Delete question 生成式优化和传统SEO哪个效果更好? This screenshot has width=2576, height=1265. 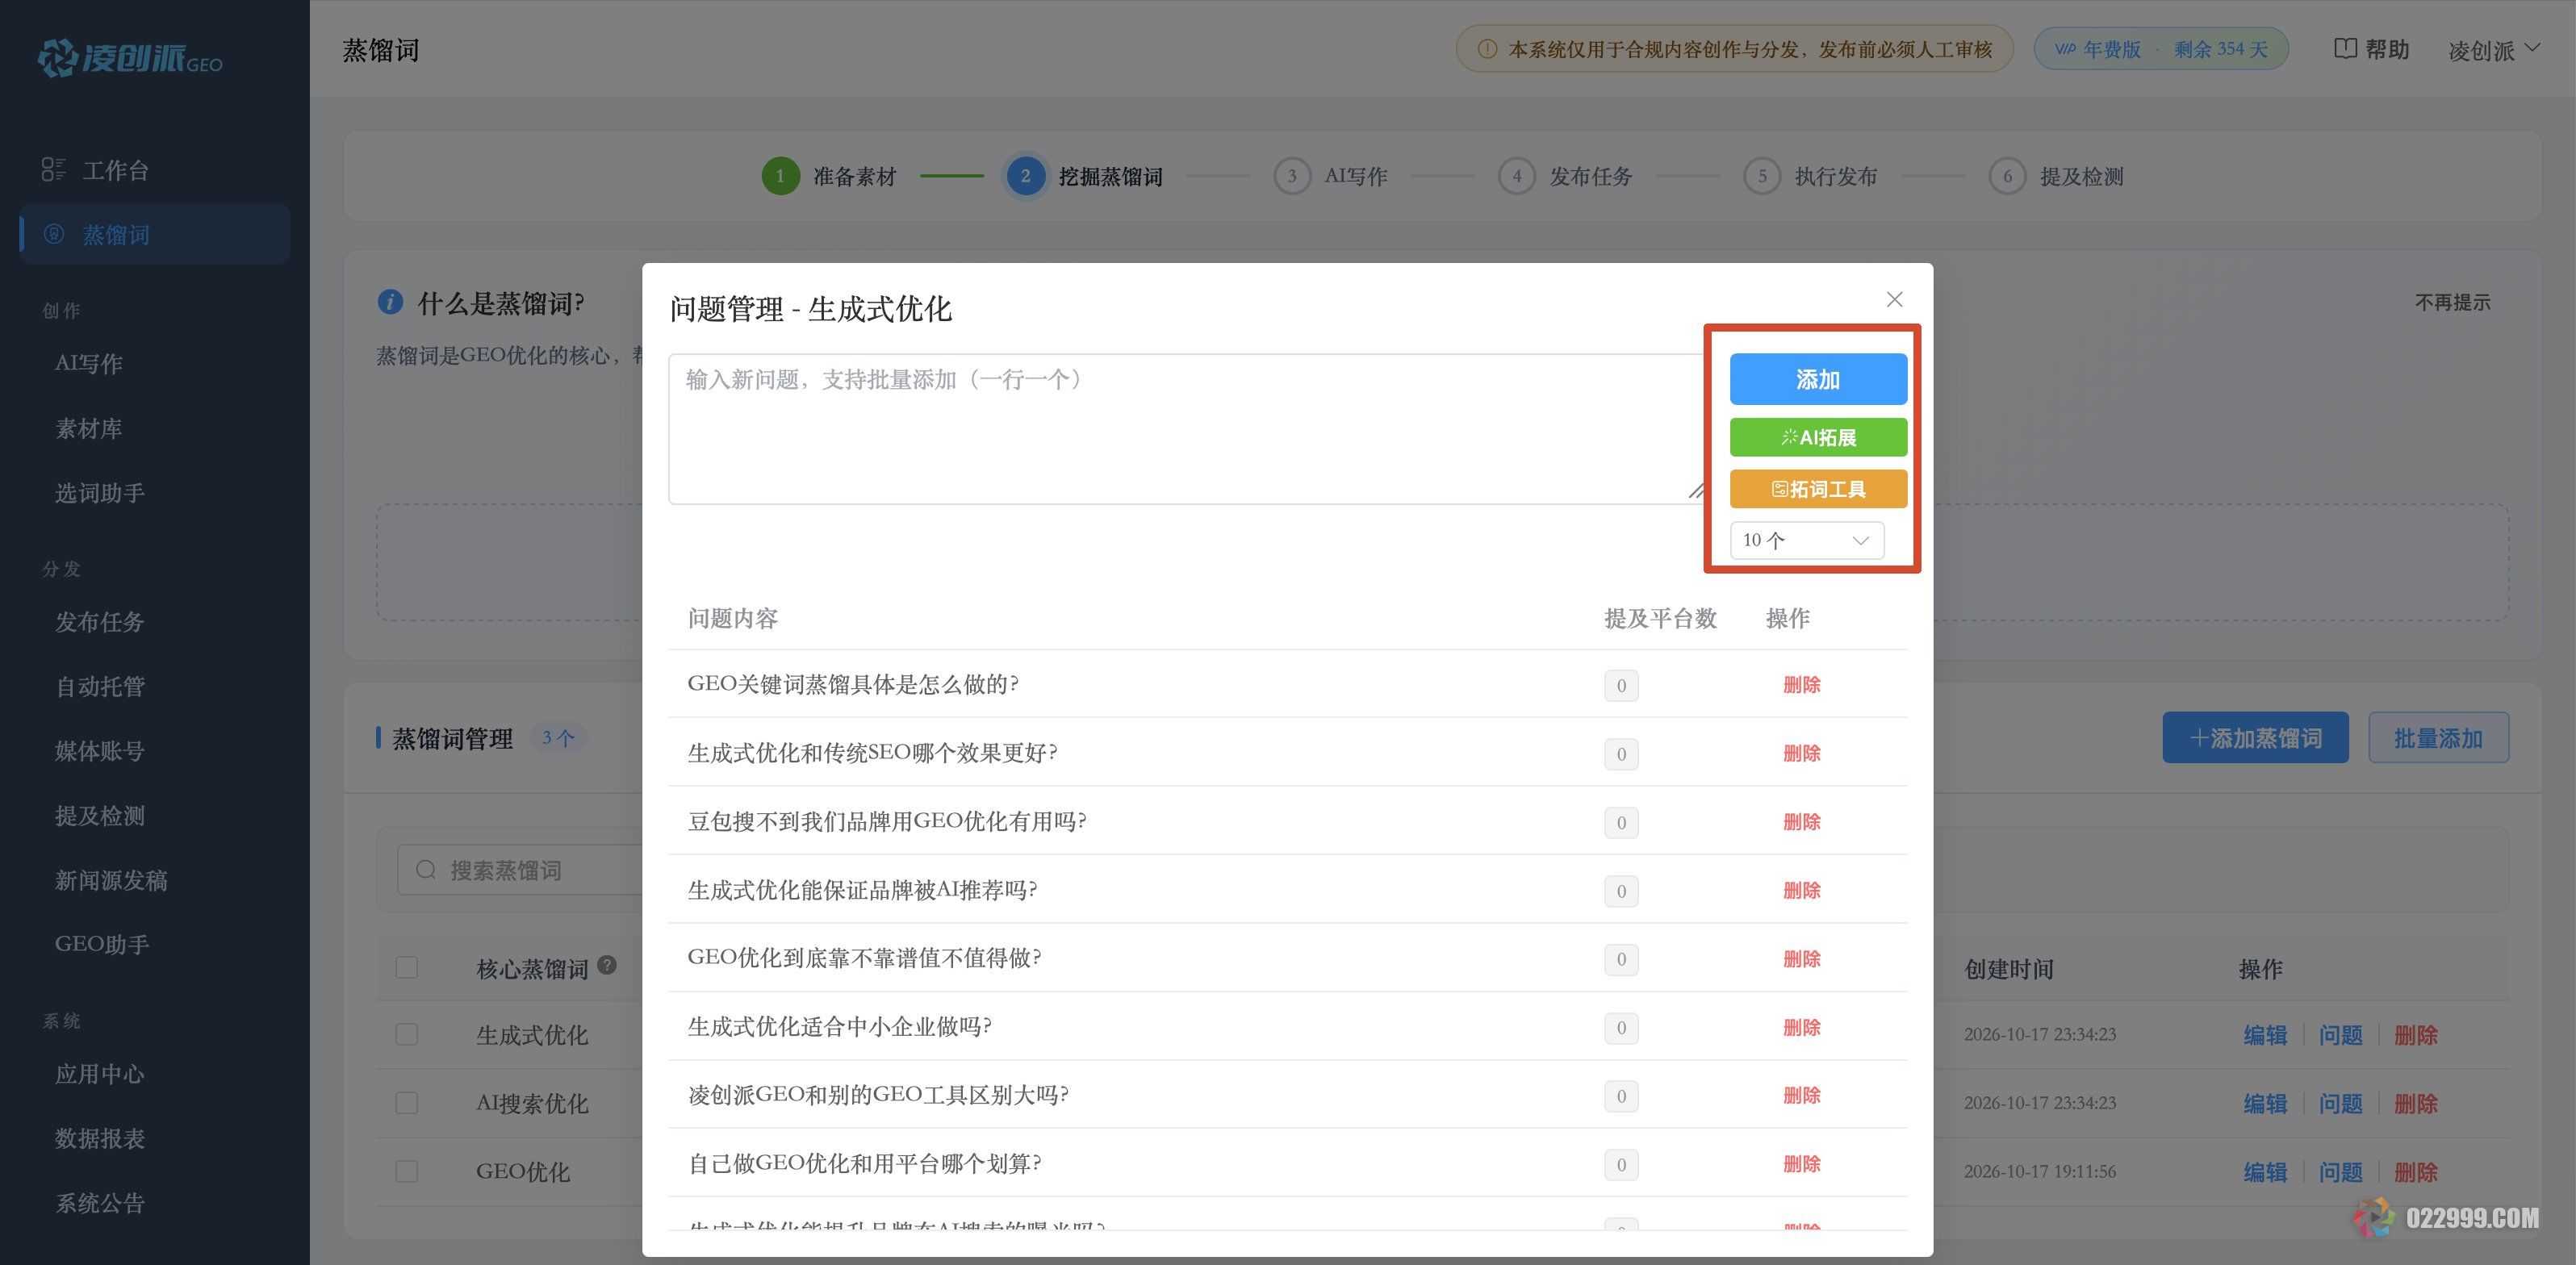tap(1801, 753)
